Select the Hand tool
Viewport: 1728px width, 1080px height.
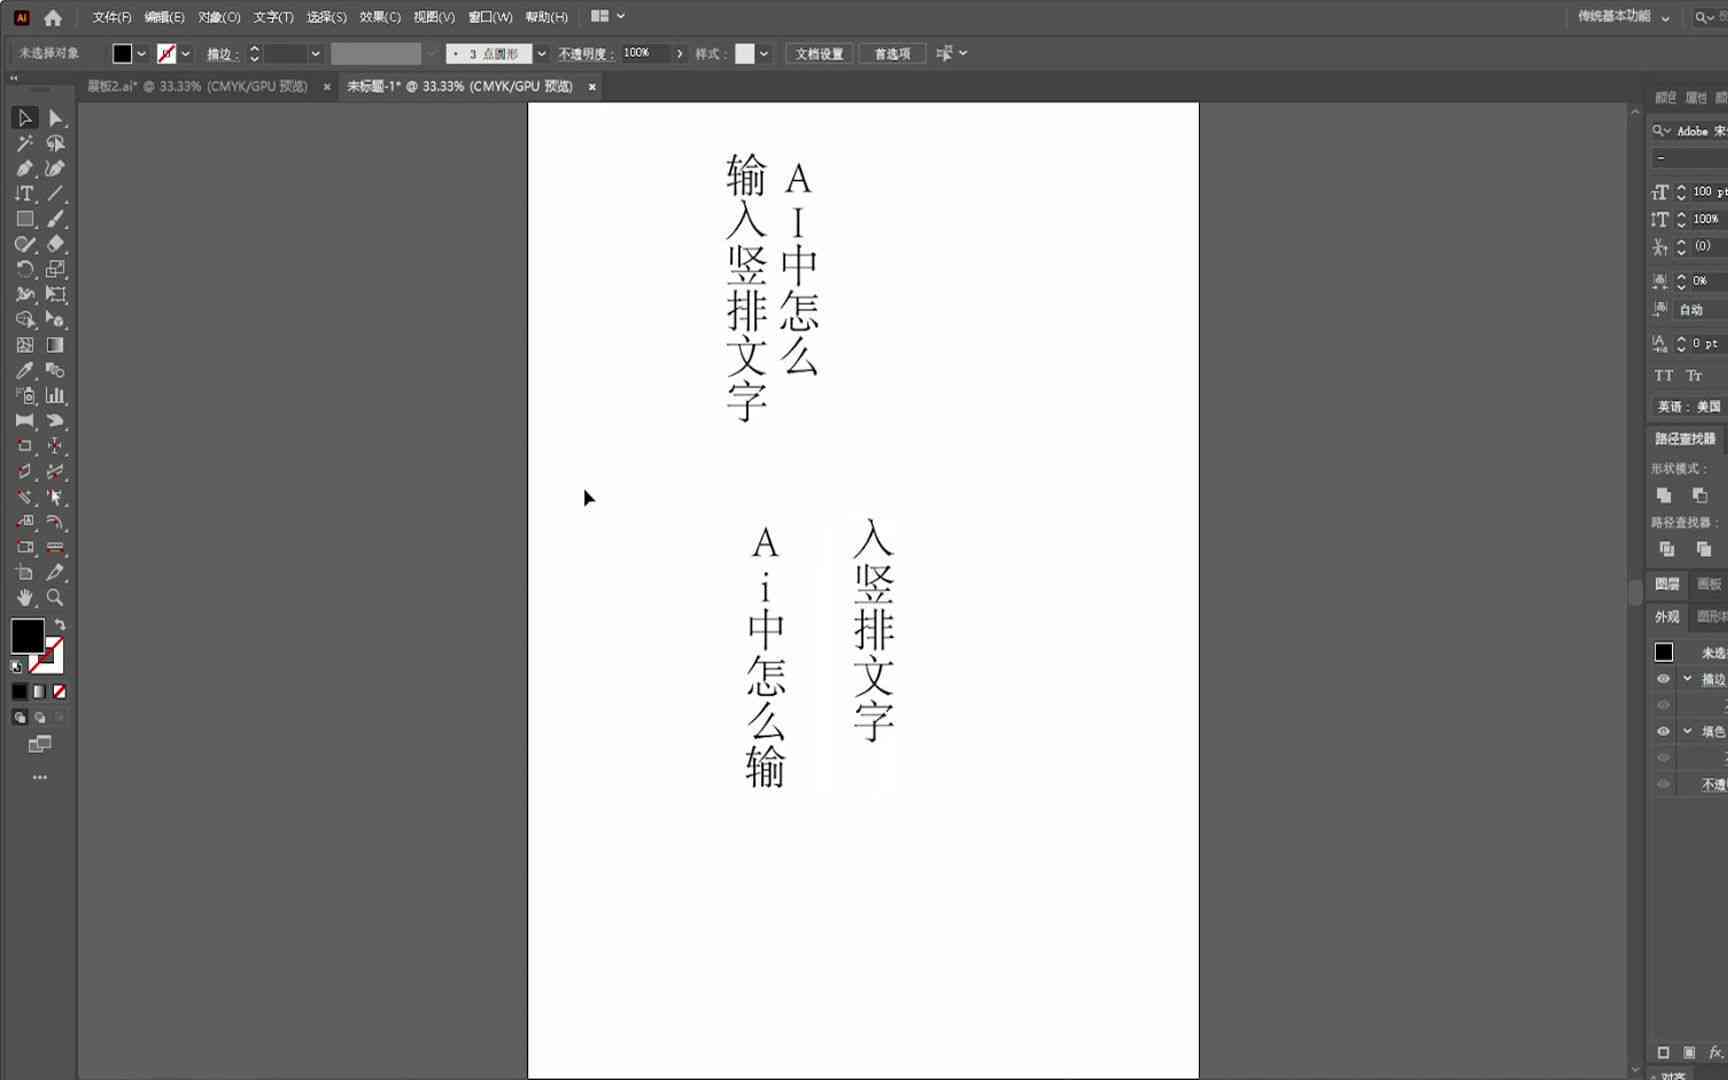25,598
